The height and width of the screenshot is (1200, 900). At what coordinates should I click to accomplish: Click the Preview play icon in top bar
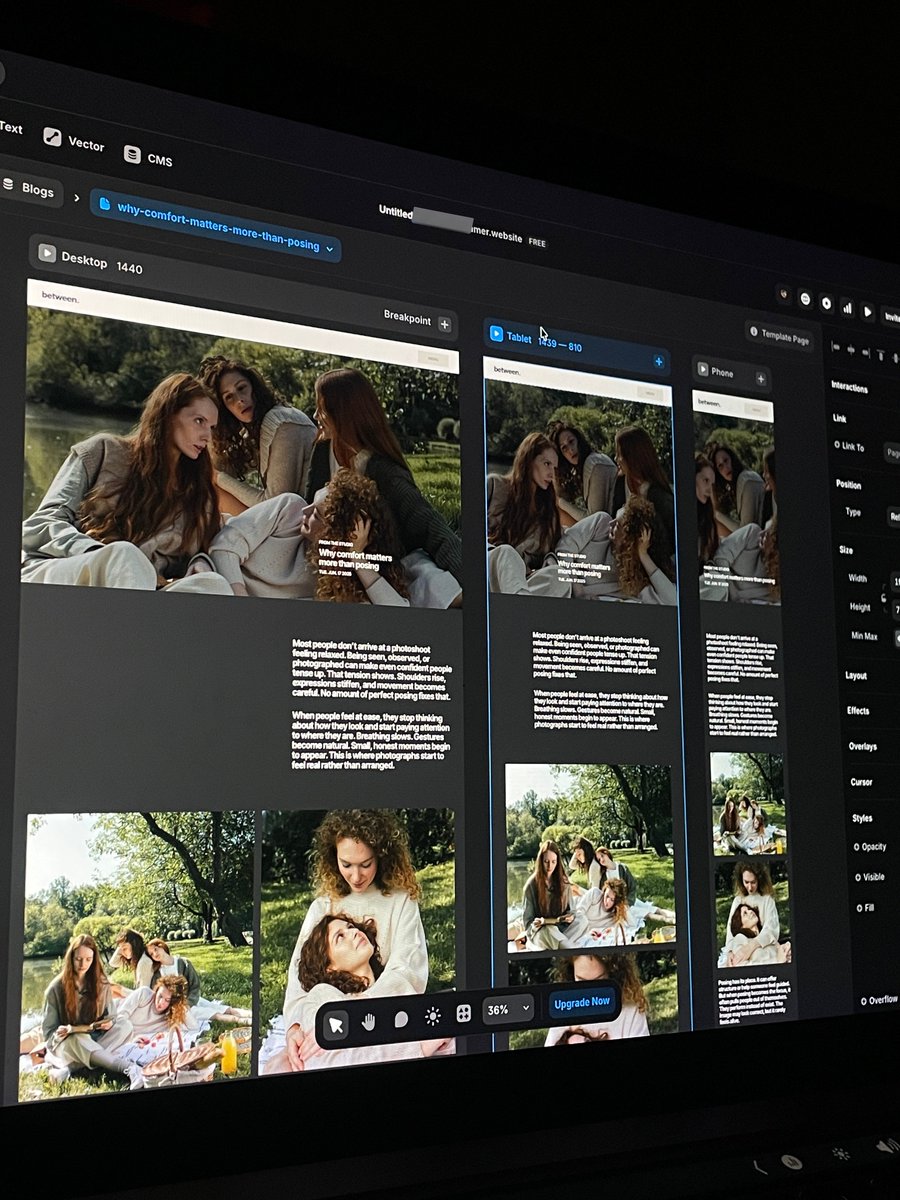pos(868,312)
